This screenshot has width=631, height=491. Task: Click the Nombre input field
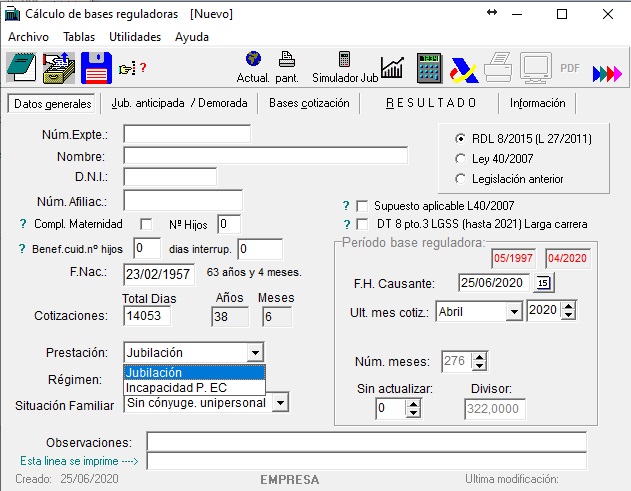[266, 155]
